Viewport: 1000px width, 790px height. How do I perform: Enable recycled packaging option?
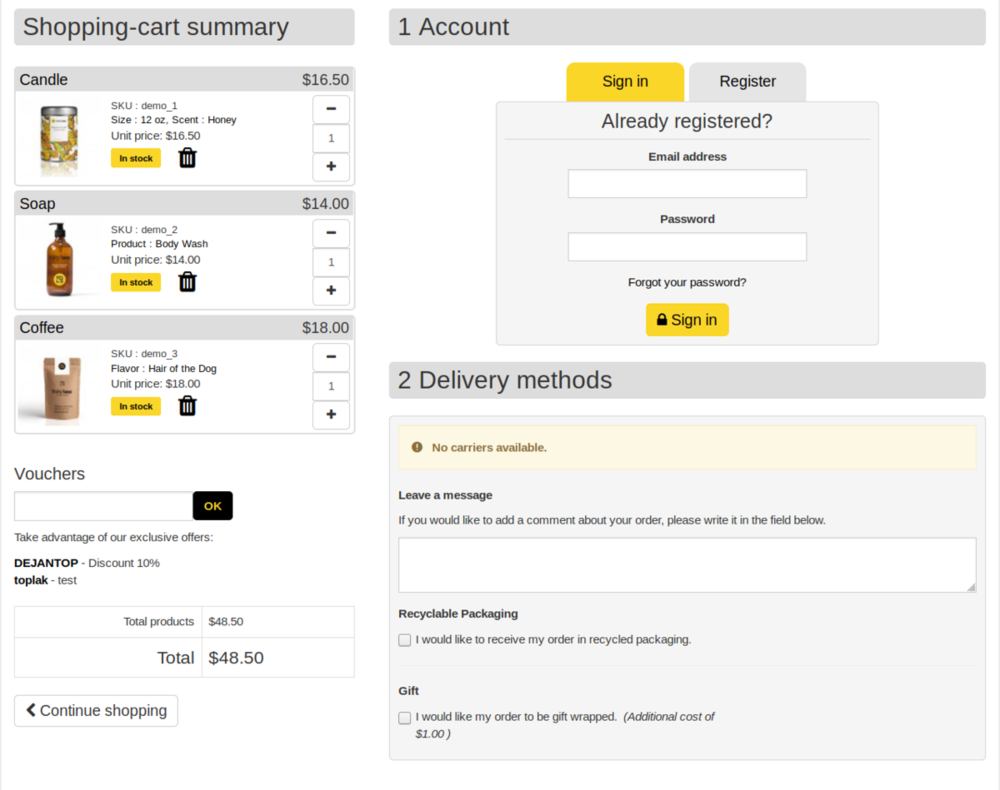[404, 639]
